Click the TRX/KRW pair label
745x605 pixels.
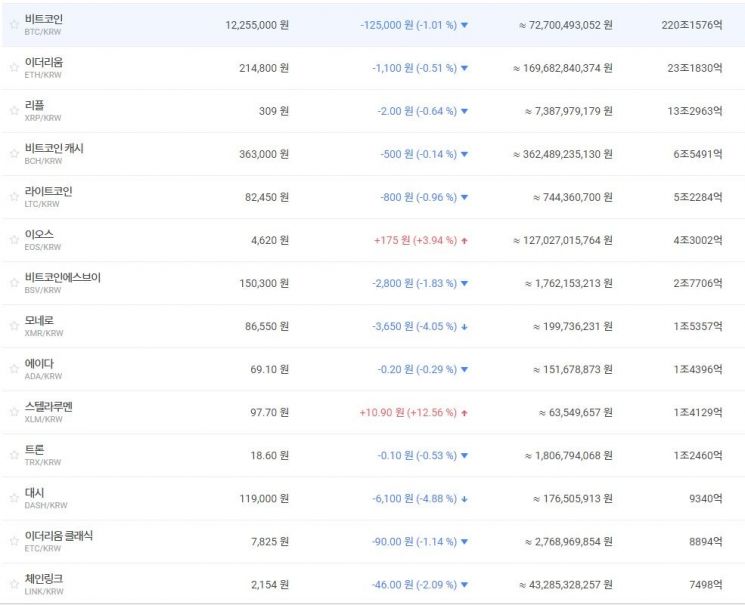pos(43,462)
